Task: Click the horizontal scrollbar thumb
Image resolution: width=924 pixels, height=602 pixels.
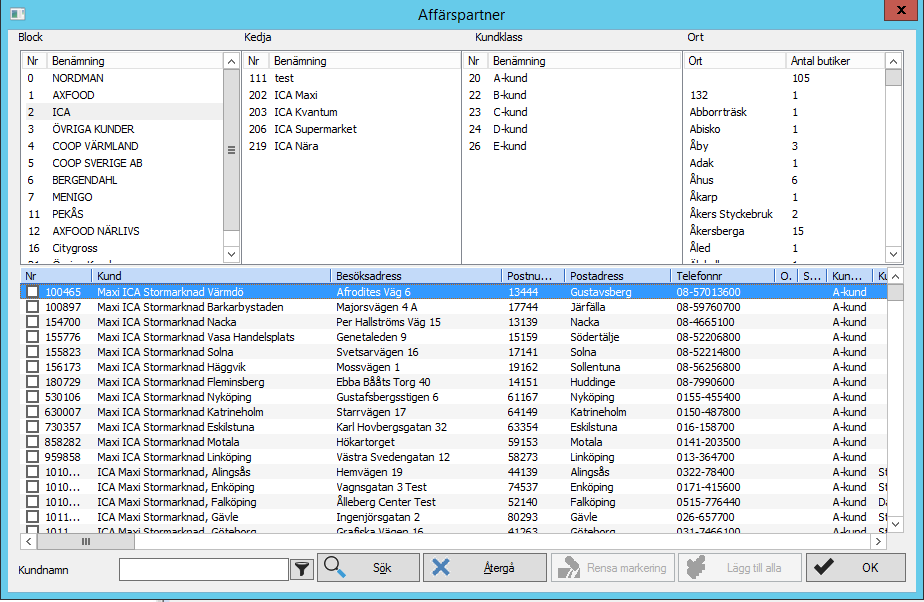Action: (86, 541)
